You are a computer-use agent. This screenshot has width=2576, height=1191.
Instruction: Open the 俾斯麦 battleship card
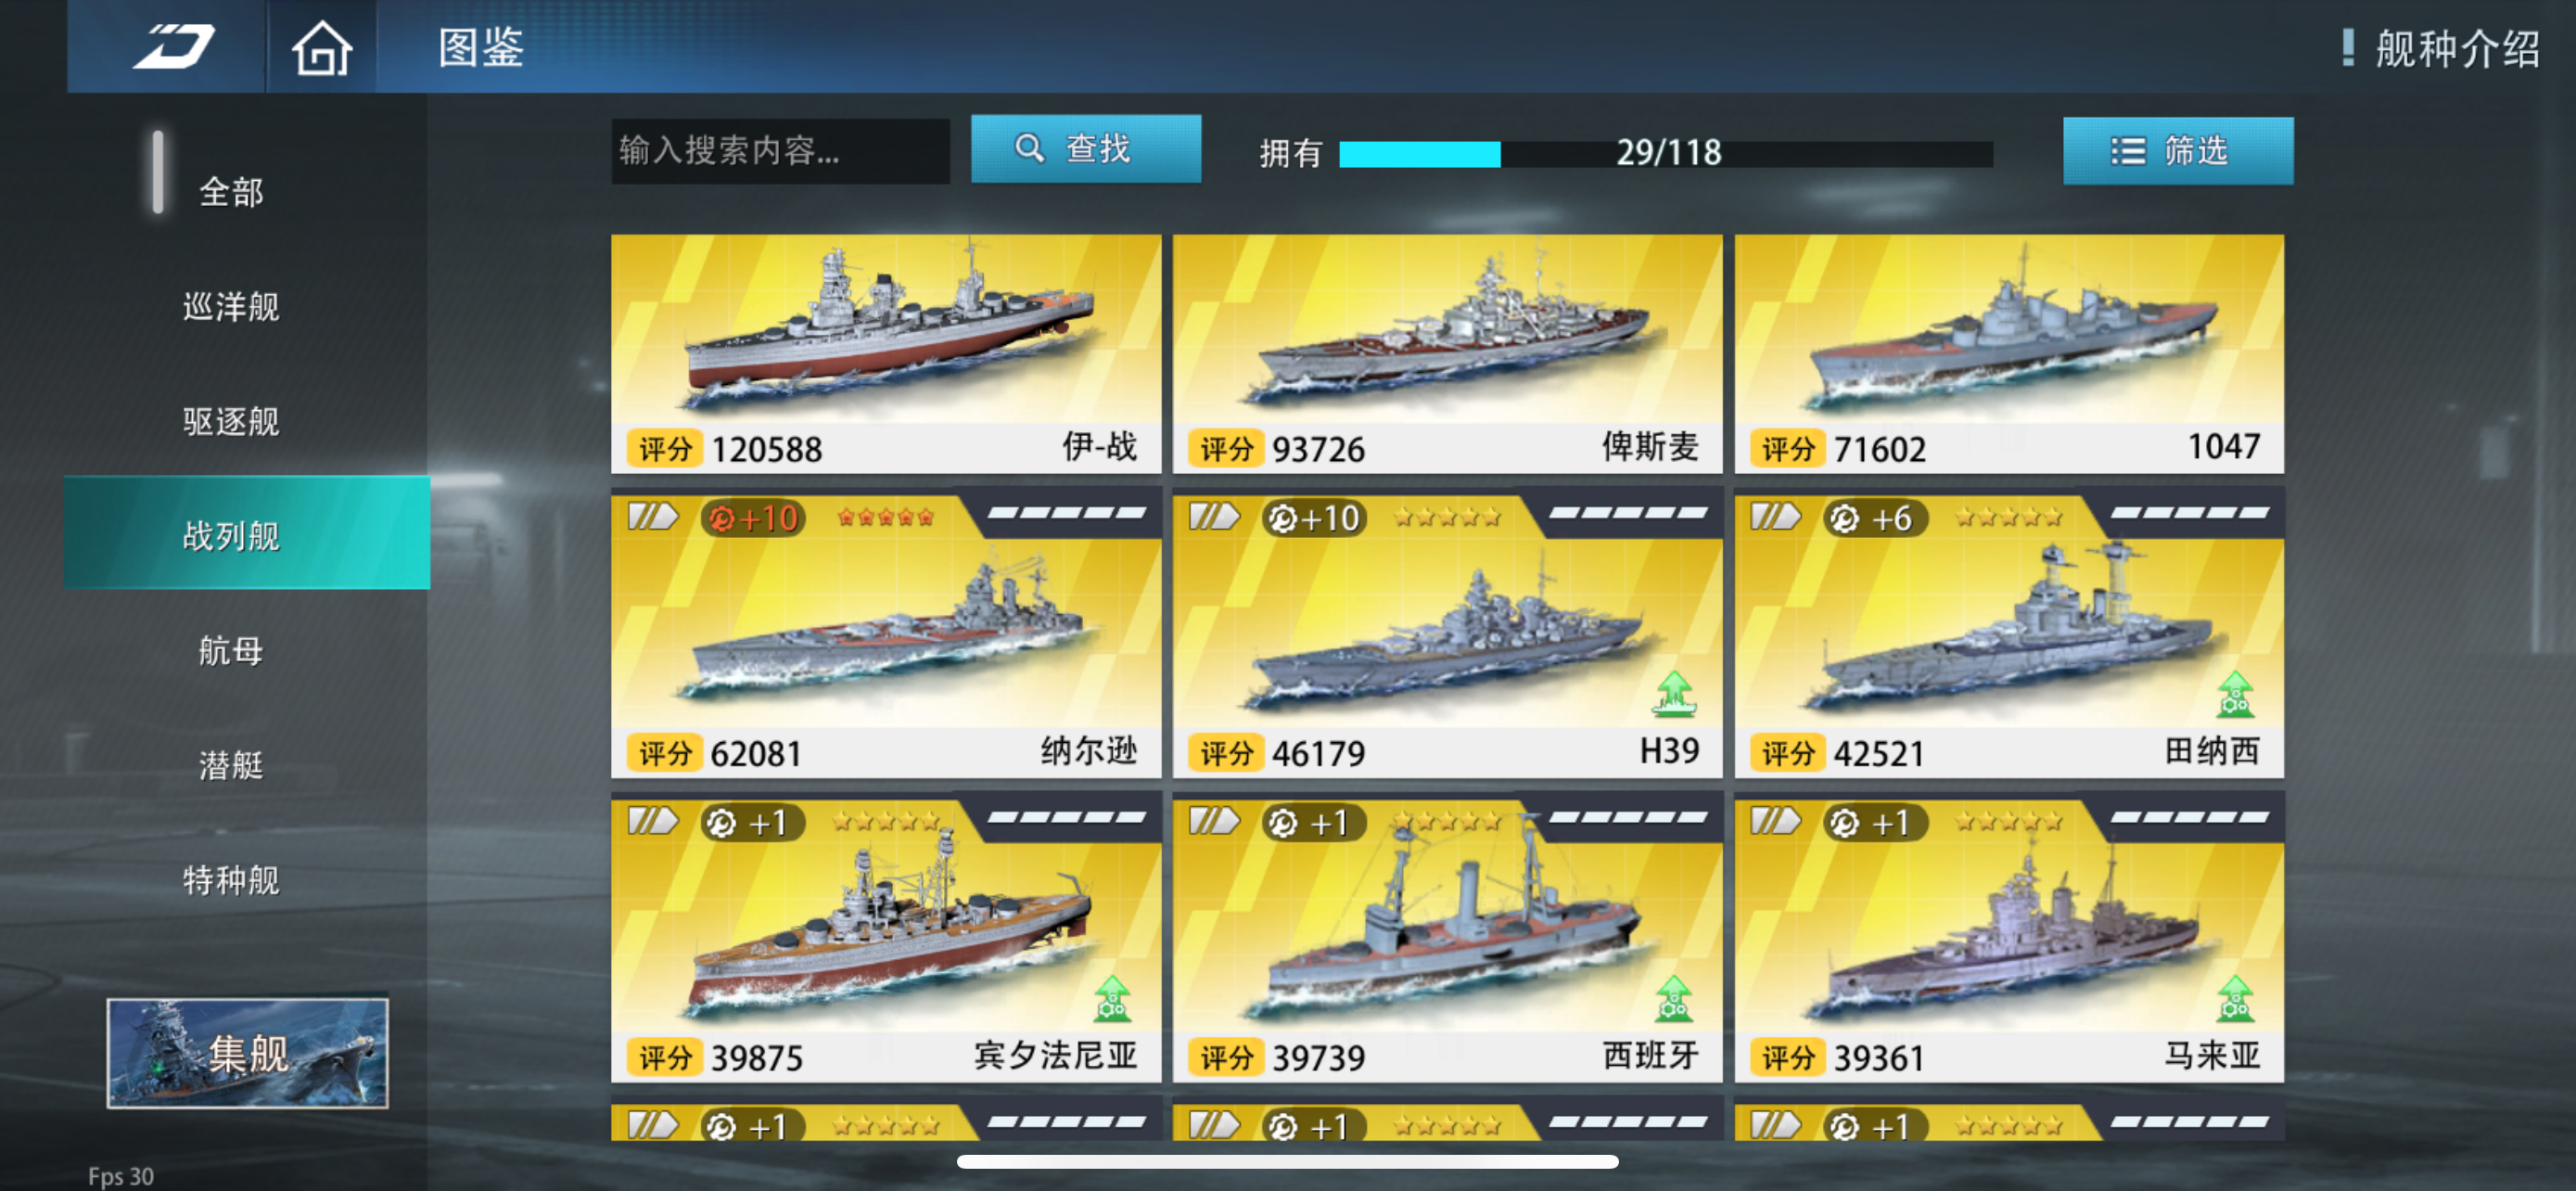click(x=1447, y=353)
